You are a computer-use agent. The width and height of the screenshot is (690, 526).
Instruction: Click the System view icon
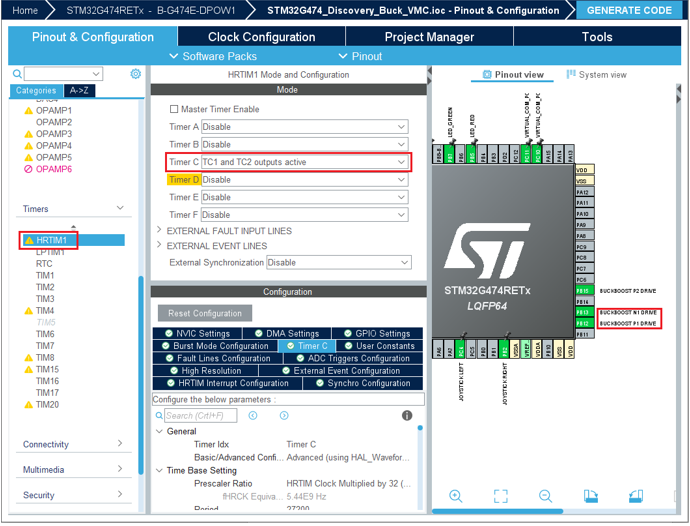tap(571, 74)
